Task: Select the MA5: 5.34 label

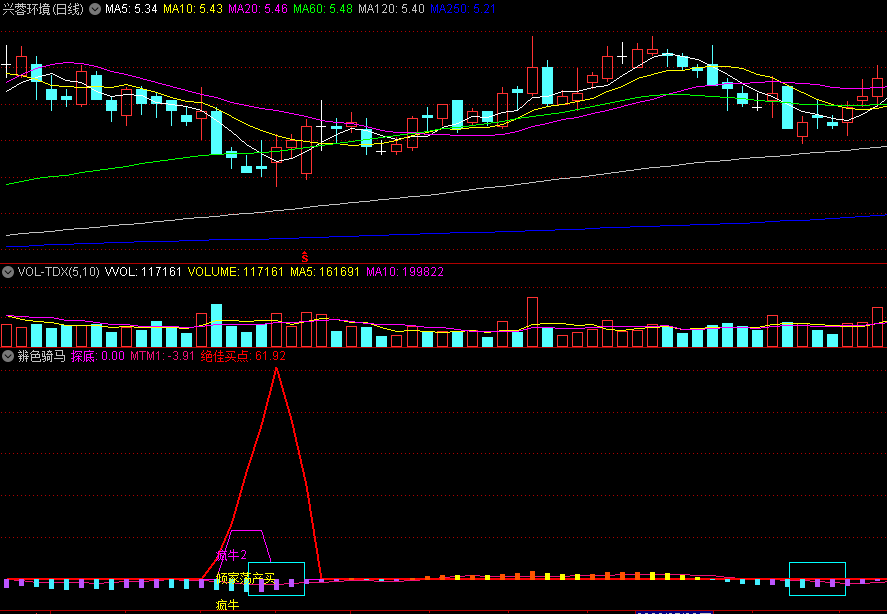Action: coord(131,9)
